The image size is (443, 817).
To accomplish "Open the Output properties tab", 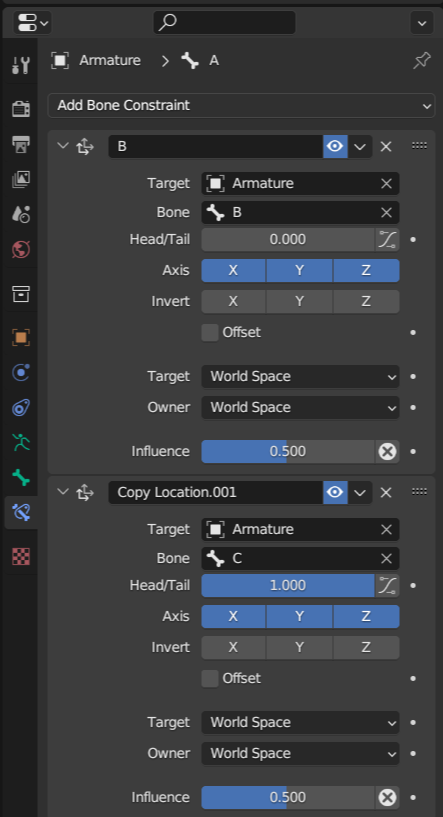I will pyautogui.click(x=21, y=144).
